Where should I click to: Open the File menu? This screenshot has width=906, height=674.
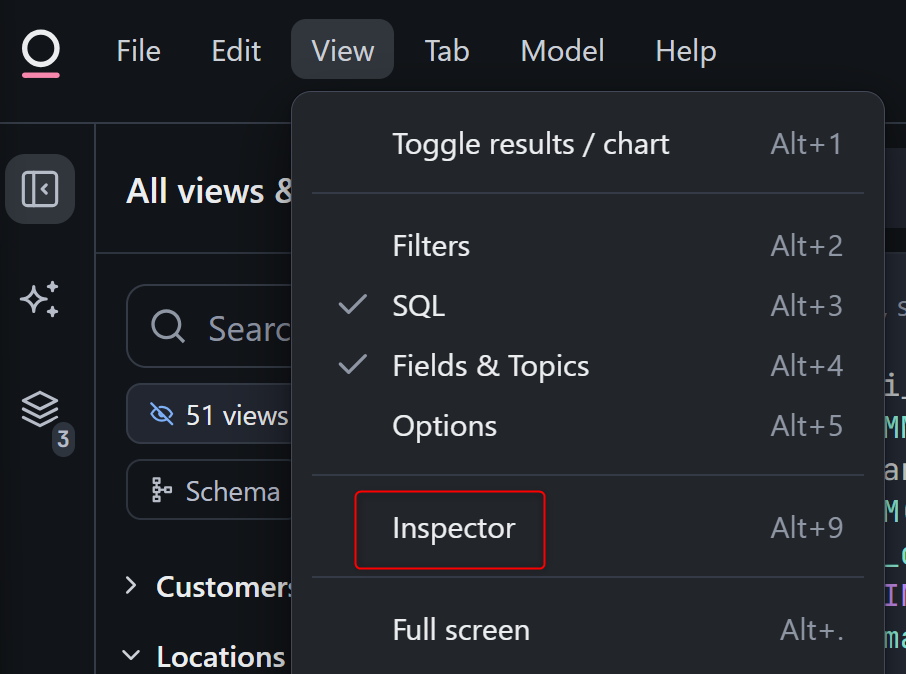[x=138, y=51]
